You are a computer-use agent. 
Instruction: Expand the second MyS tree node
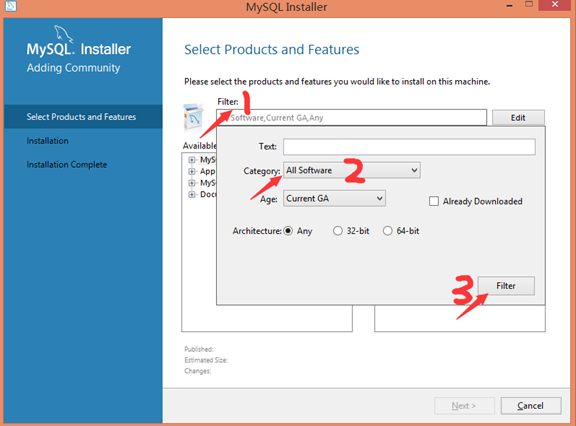coord(192,183)
